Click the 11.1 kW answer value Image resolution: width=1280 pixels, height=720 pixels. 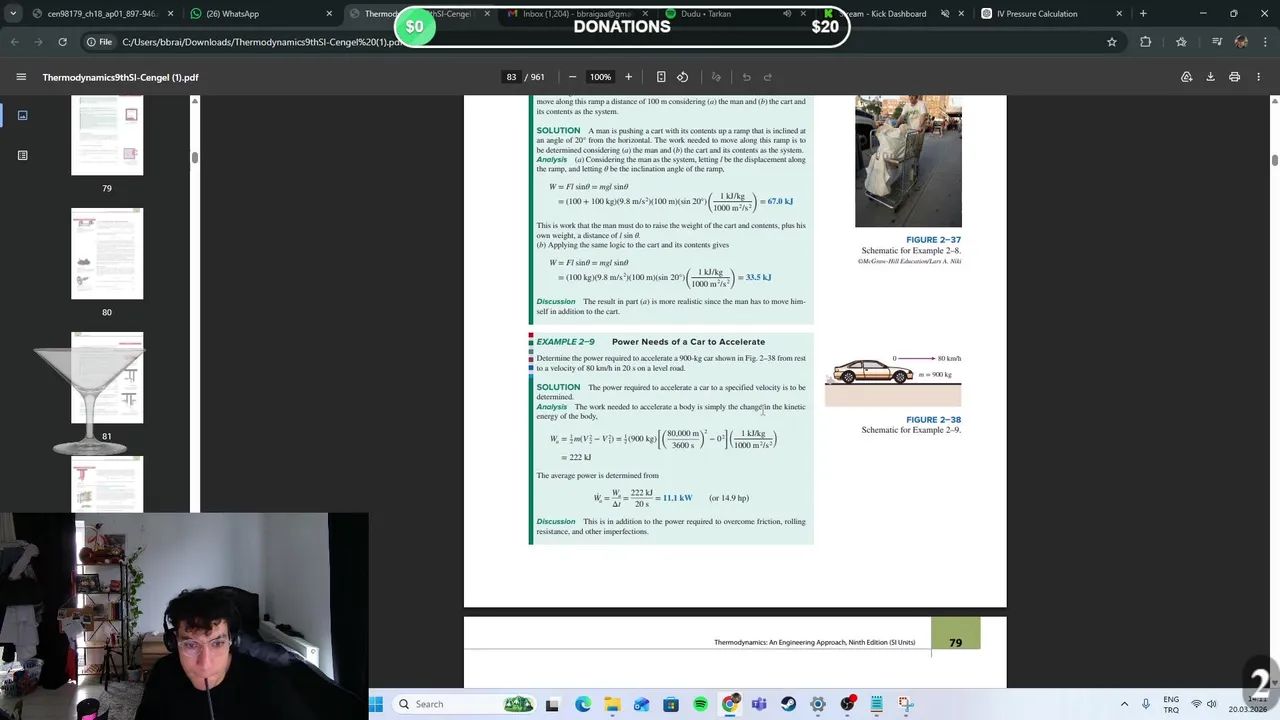tap(677, 498)
